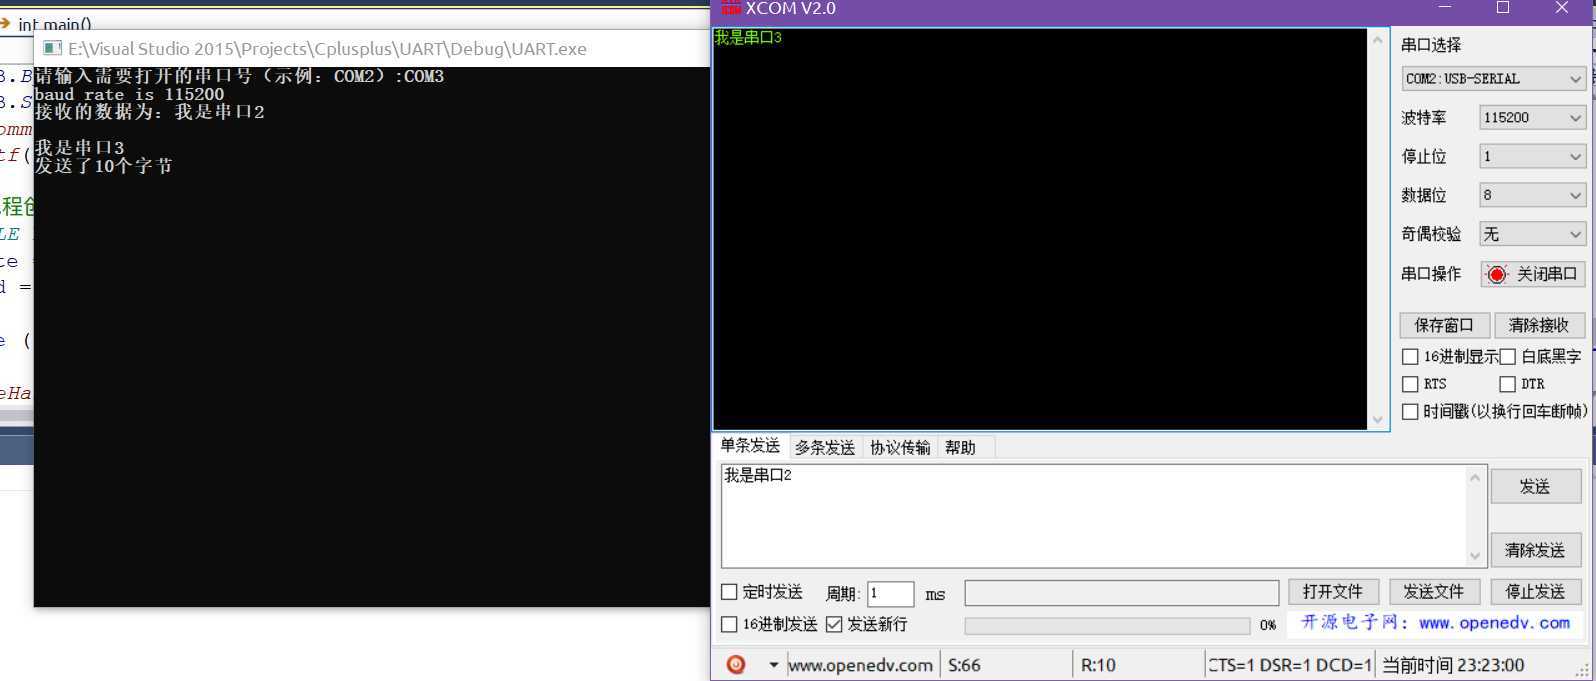This screenshot has width=1596, height=681.
Task: Open the 开源电子网 www.openedv.com link
Action: coord(1436,622)
